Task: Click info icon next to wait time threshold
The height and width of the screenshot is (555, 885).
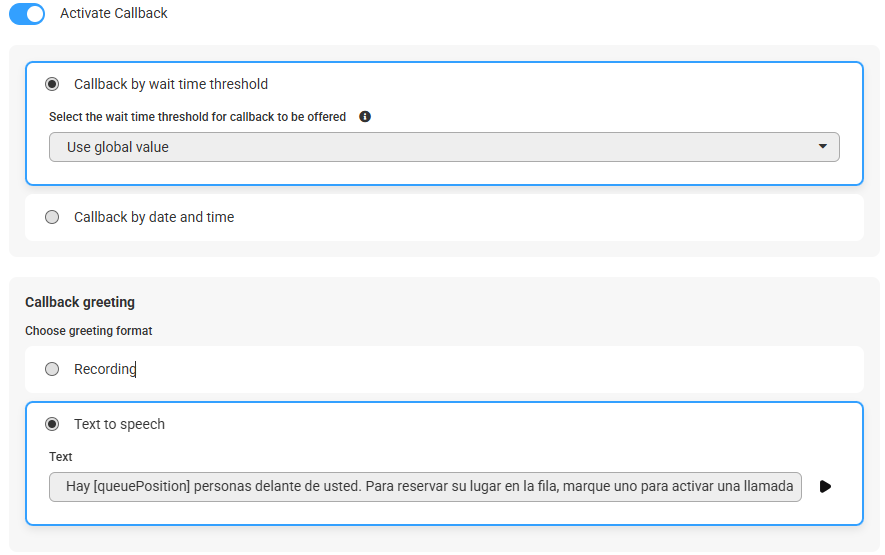Action: pyautogui.click(x=365, y=116)
